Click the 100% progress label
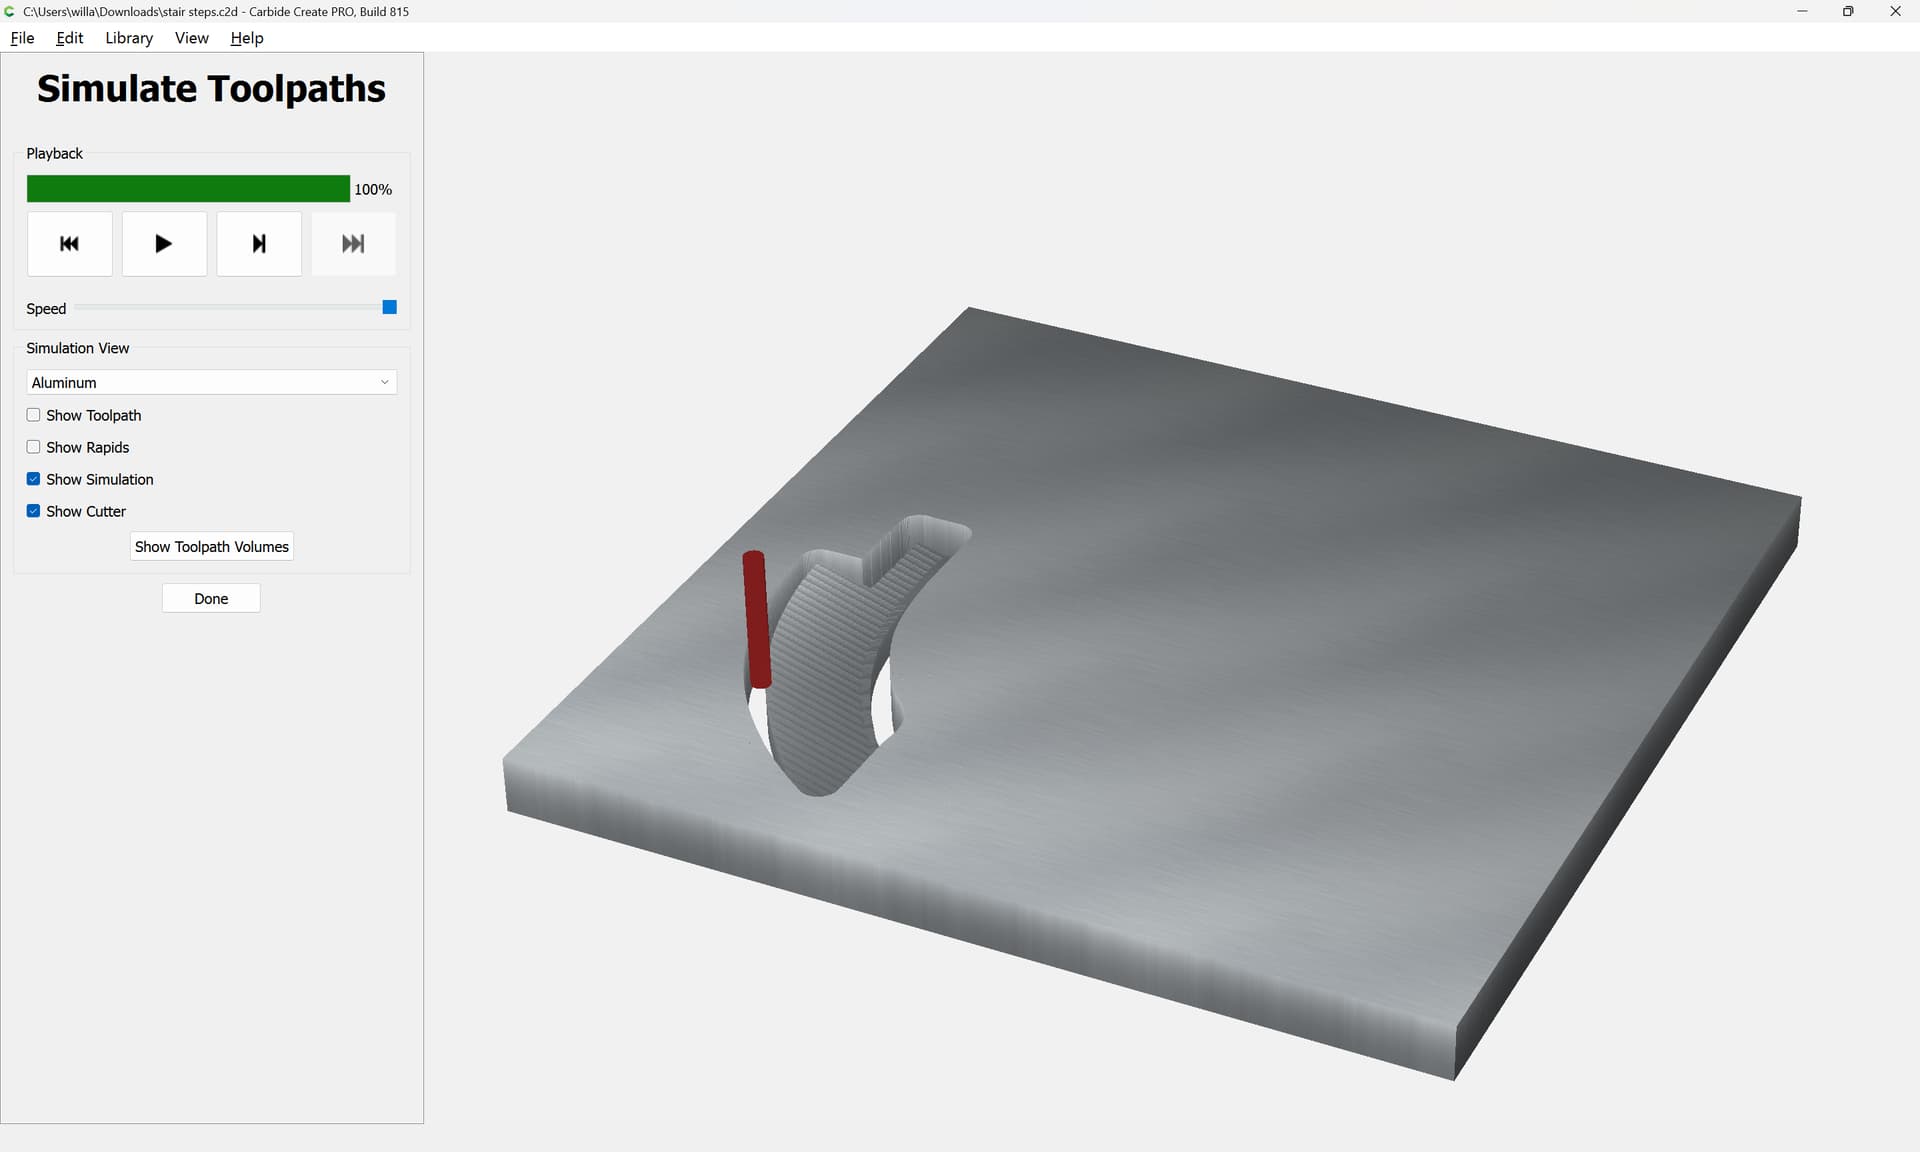Image resolution: width=1920 pixels, height=1152 pixels. (x=373, y=189)
